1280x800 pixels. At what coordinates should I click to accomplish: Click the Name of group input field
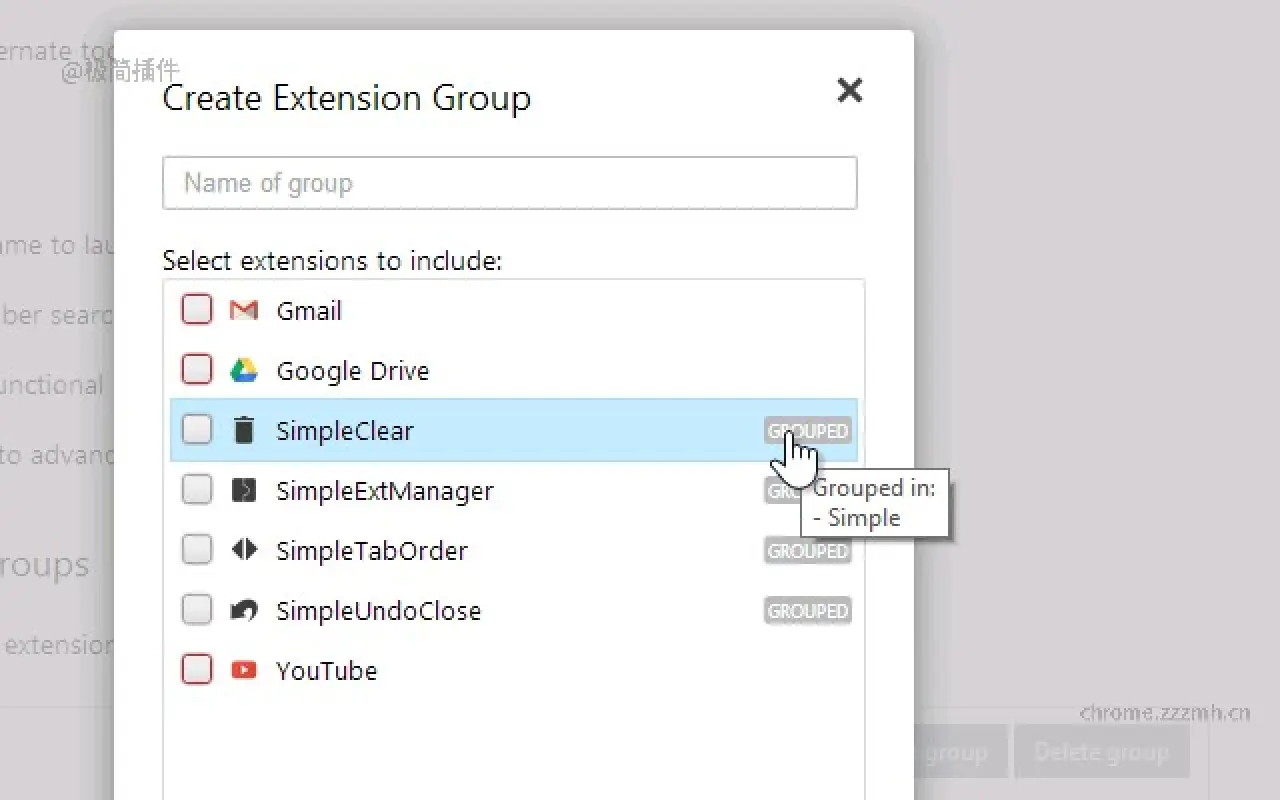510,183
